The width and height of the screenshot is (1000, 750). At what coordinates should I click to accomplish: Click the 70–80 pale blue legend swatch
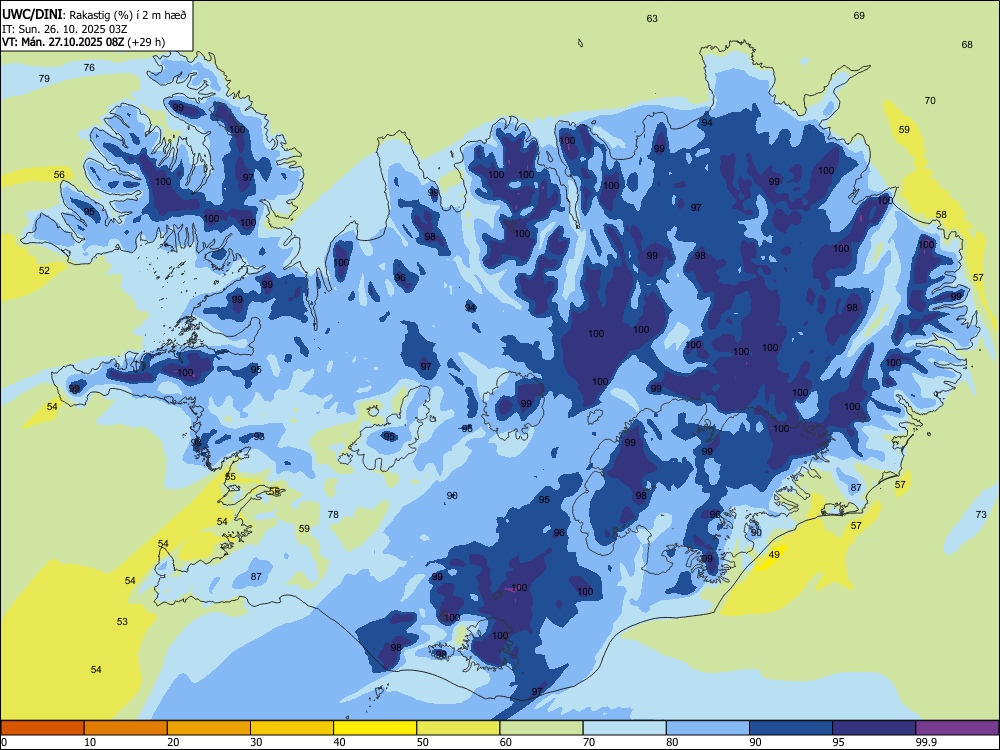pyautogui.click(x=624, y=728)
